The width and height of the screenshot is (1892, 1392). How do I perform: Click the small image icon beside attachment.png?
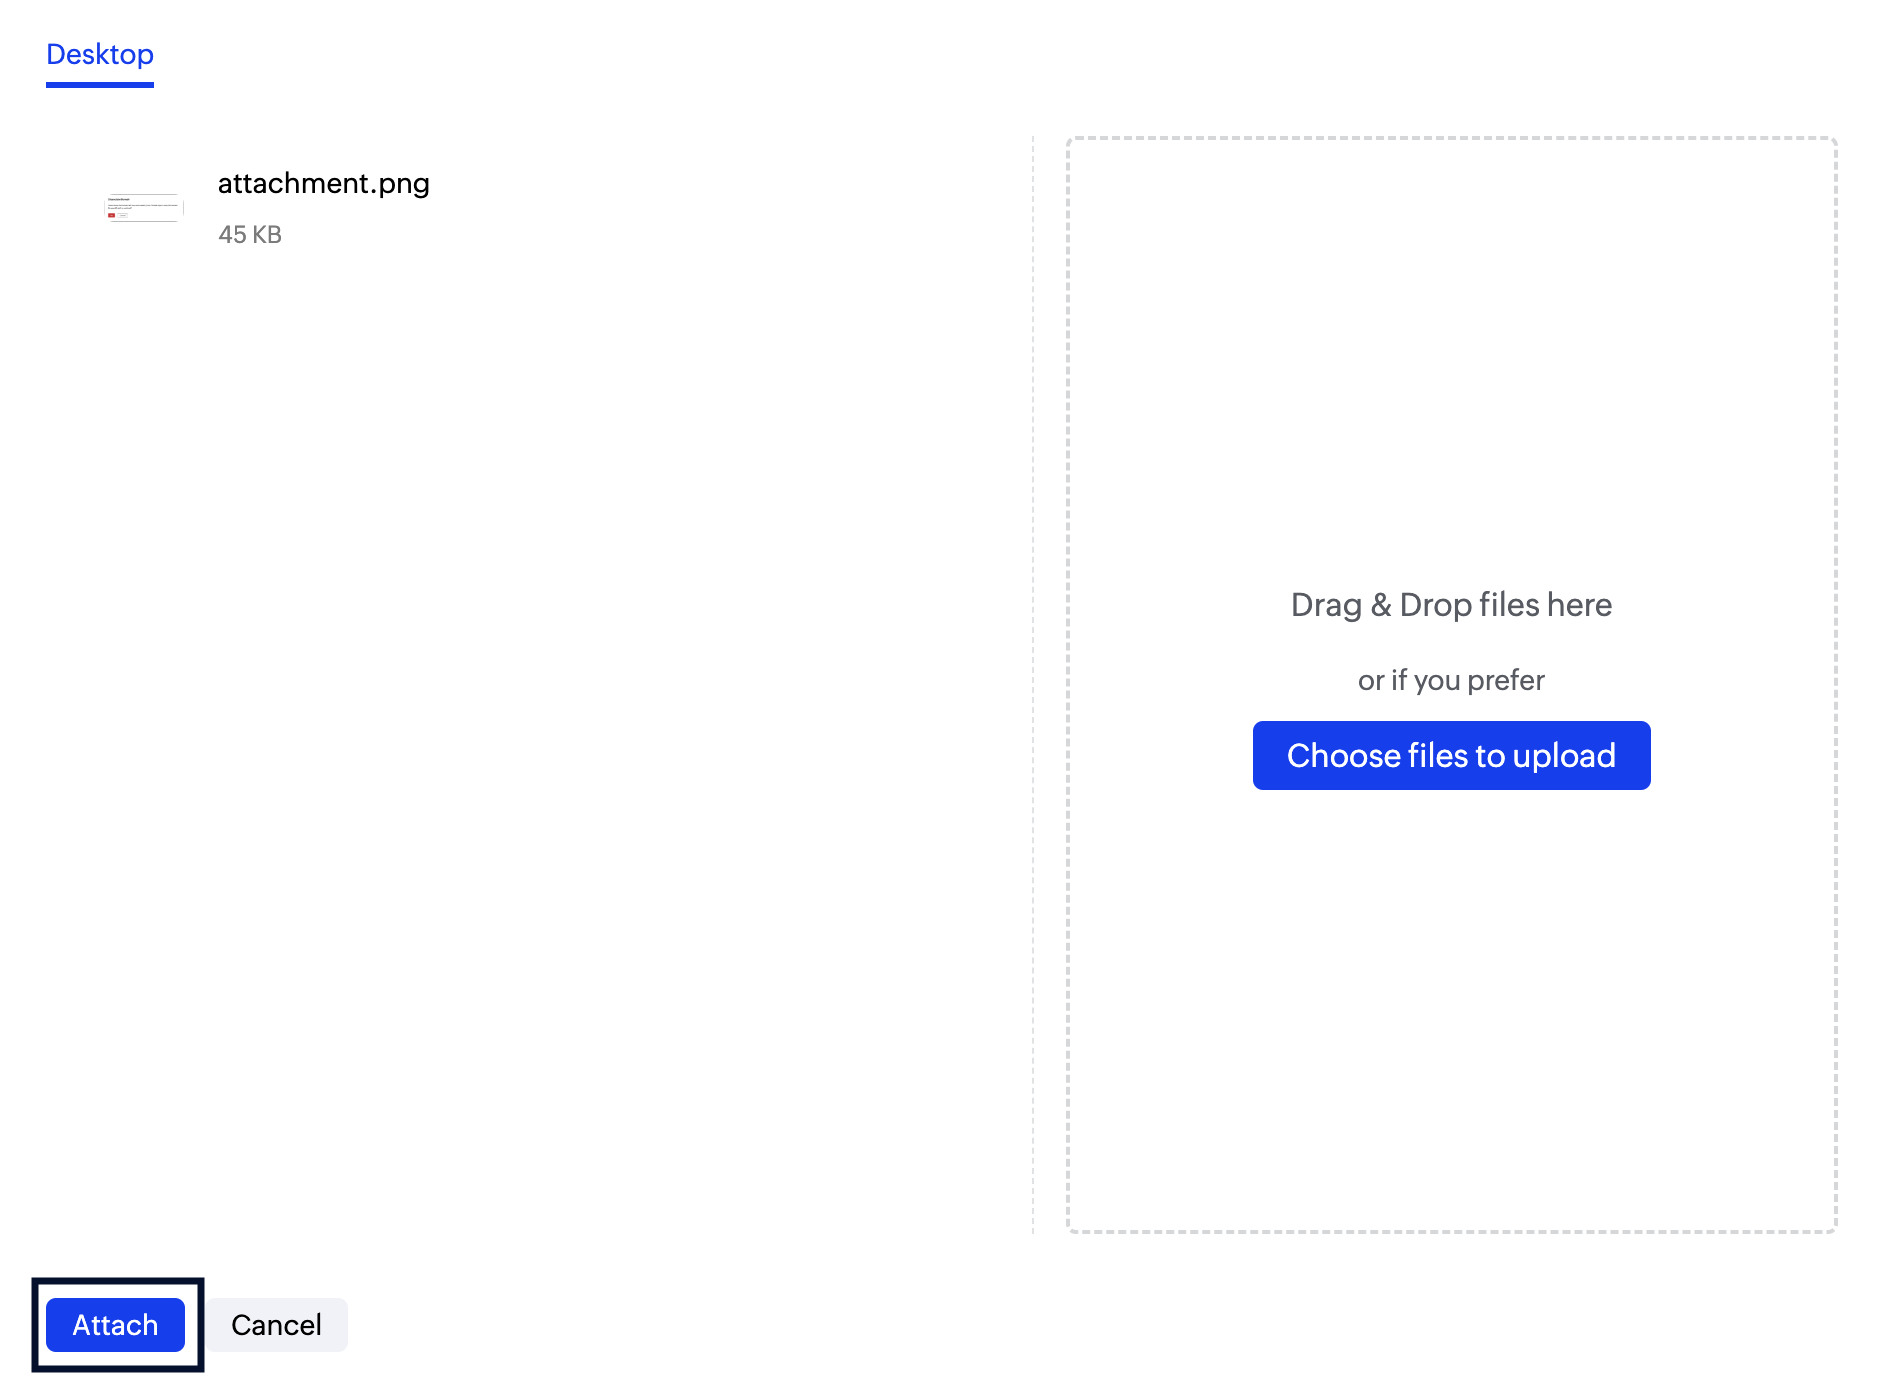[145, 208]
